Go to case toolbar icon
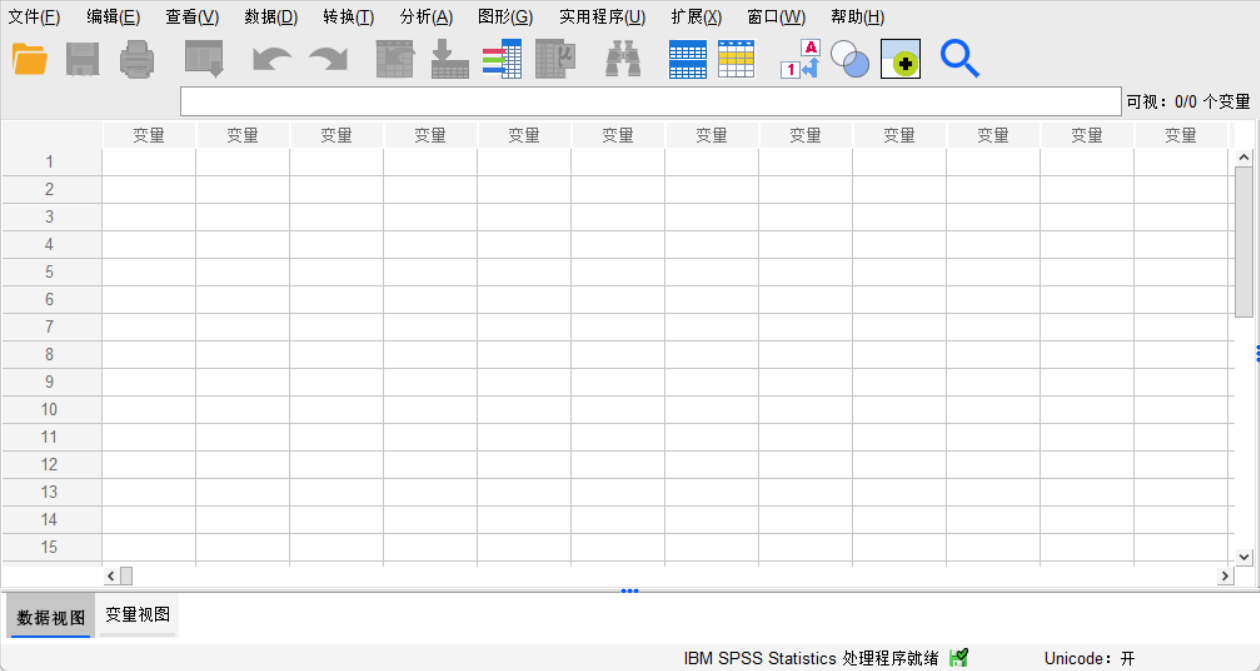1260x671 pixels. click(x=395, y=59)
